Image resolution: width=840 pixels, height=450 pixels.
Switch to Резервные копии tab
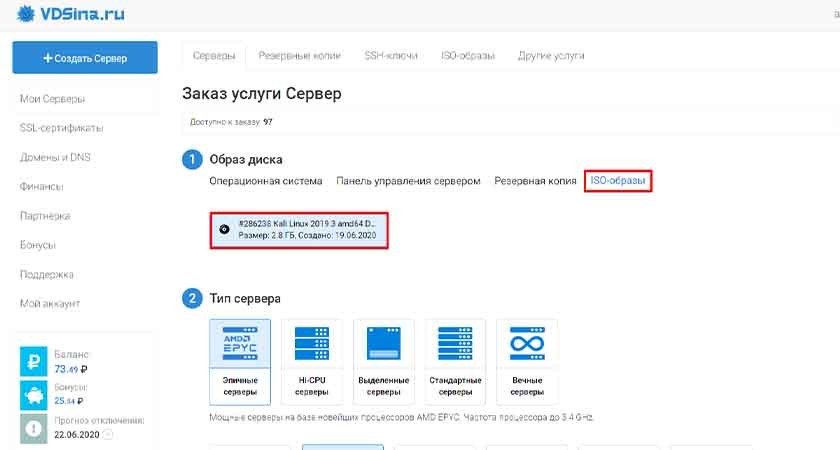click(299, 56)
